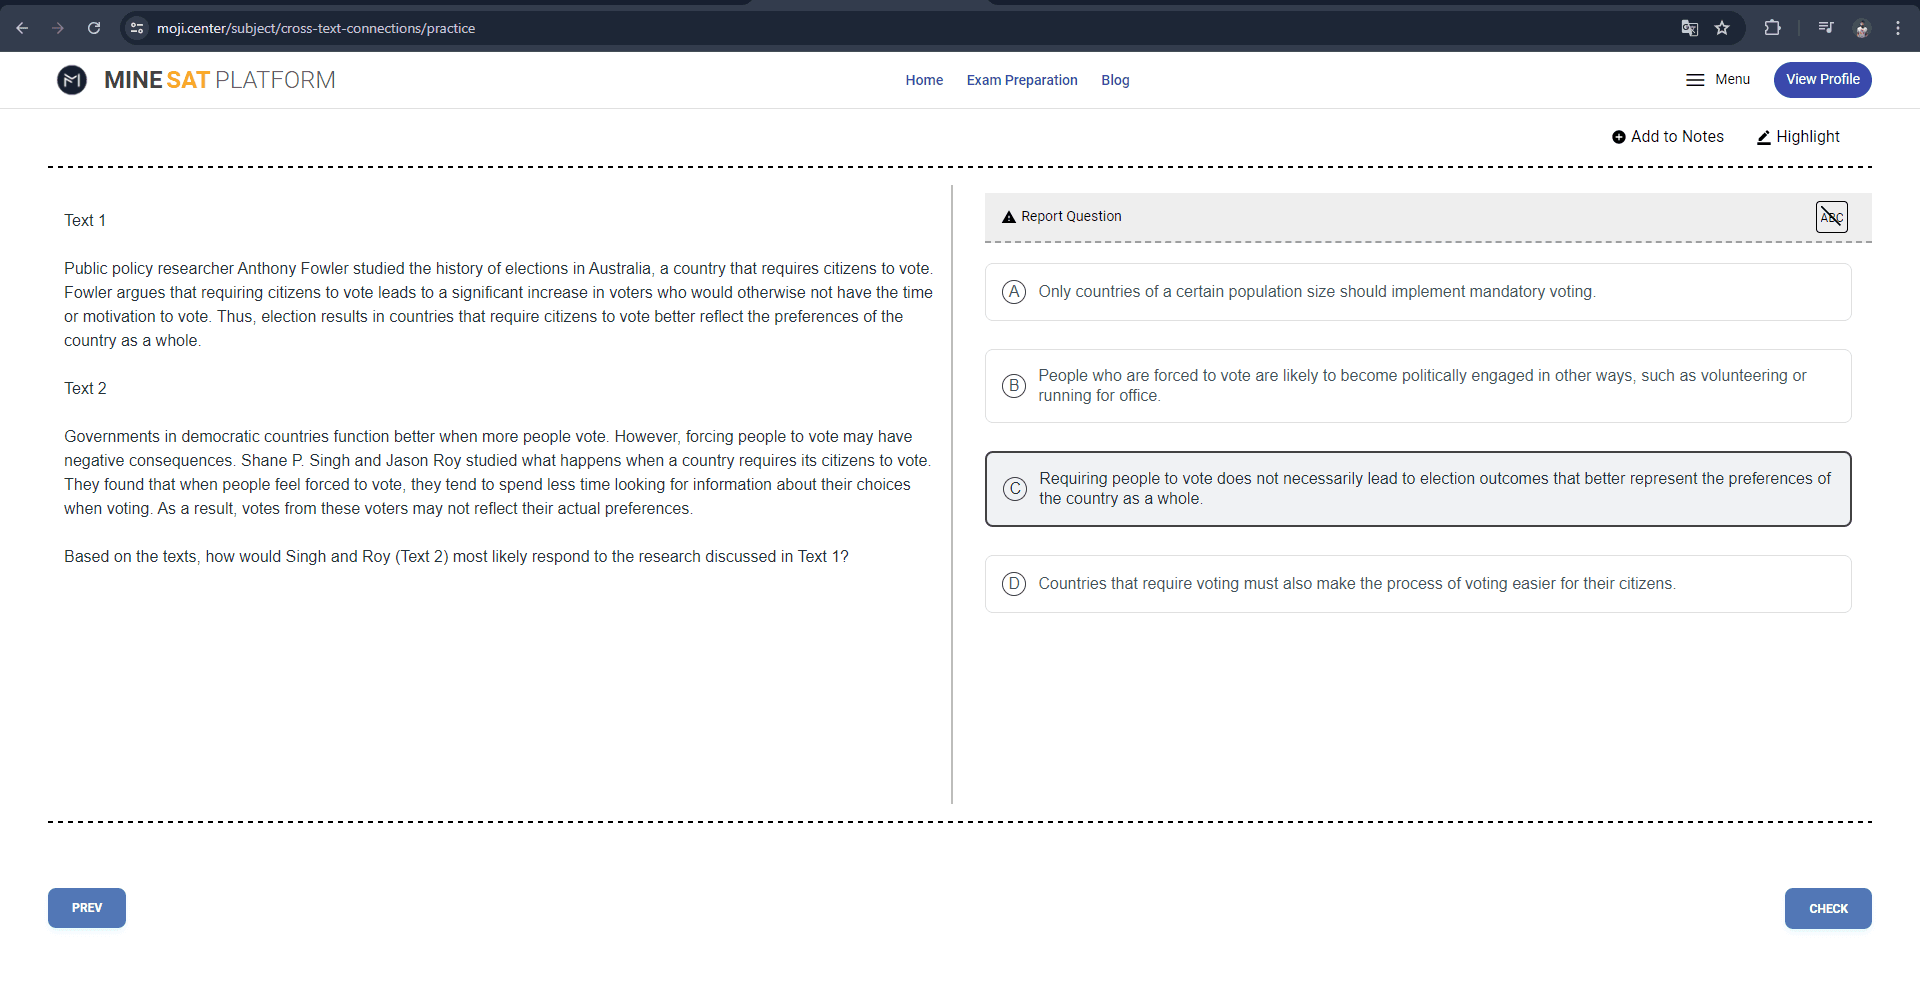This screenshot has height=1000, width=1920.
Task: Open the browser media controls icon
Action: (x=1825, y=27)
